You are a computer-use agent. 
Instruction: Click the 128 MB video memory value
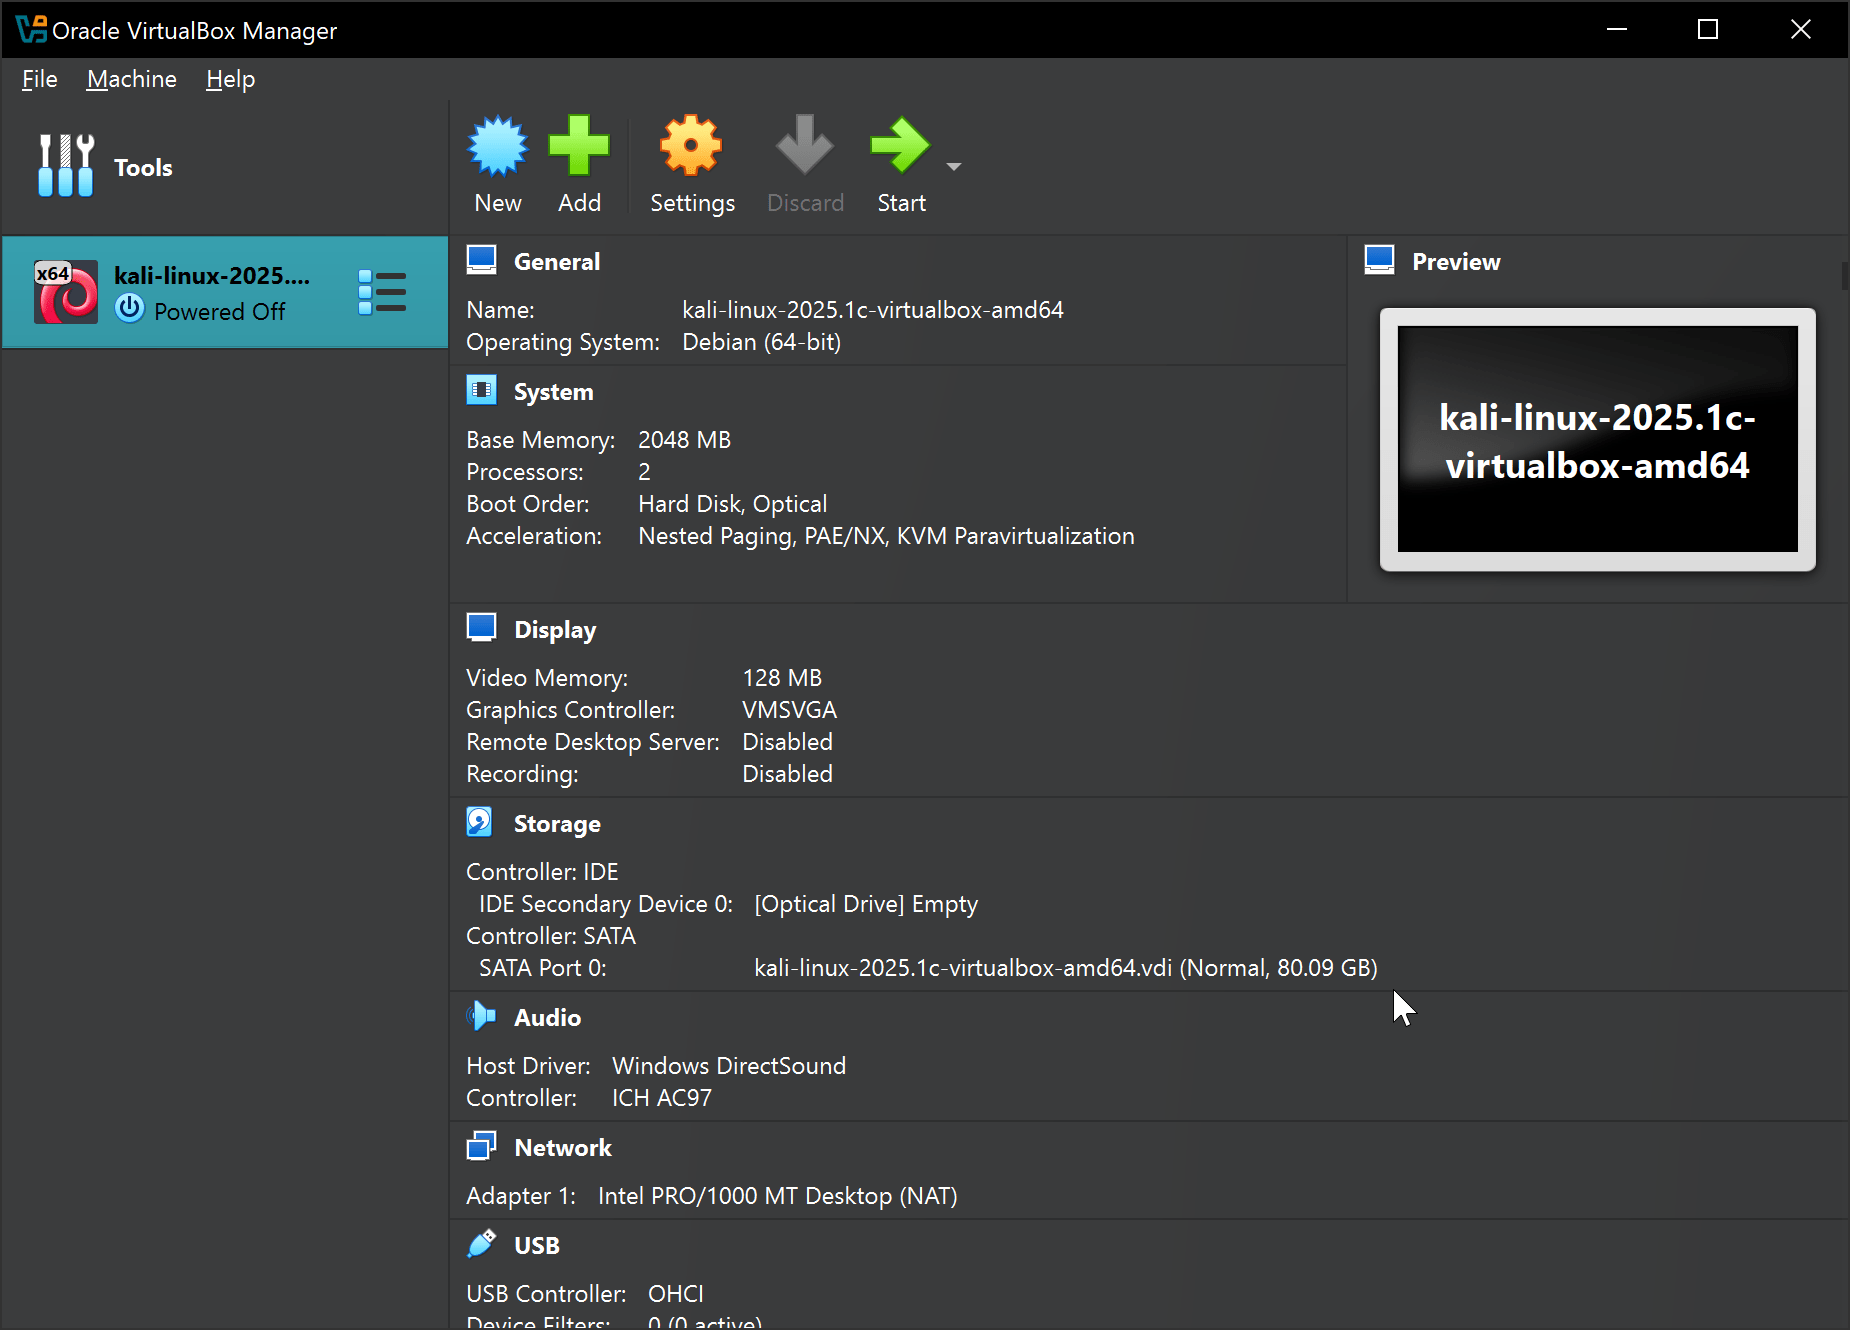[782, 678]
